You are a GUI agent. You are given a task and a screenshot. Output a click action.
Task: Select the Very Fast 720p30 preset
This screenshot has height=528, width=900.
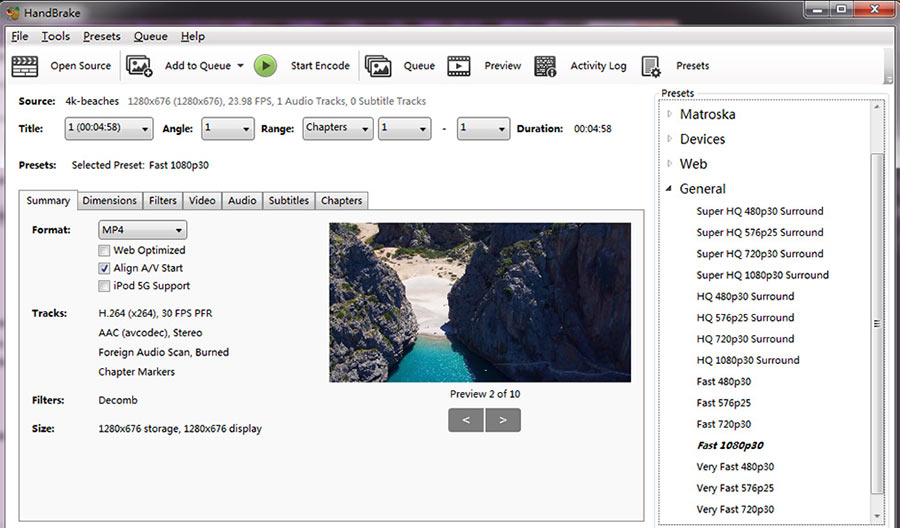tap(735, 509)
